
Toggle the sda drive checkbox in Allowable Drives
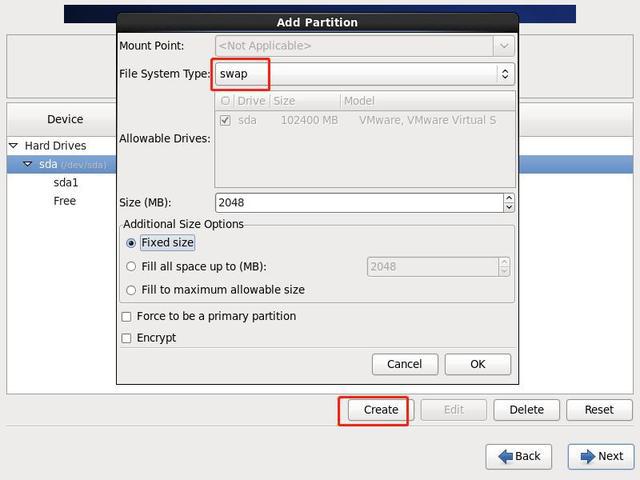click(225, 120)
